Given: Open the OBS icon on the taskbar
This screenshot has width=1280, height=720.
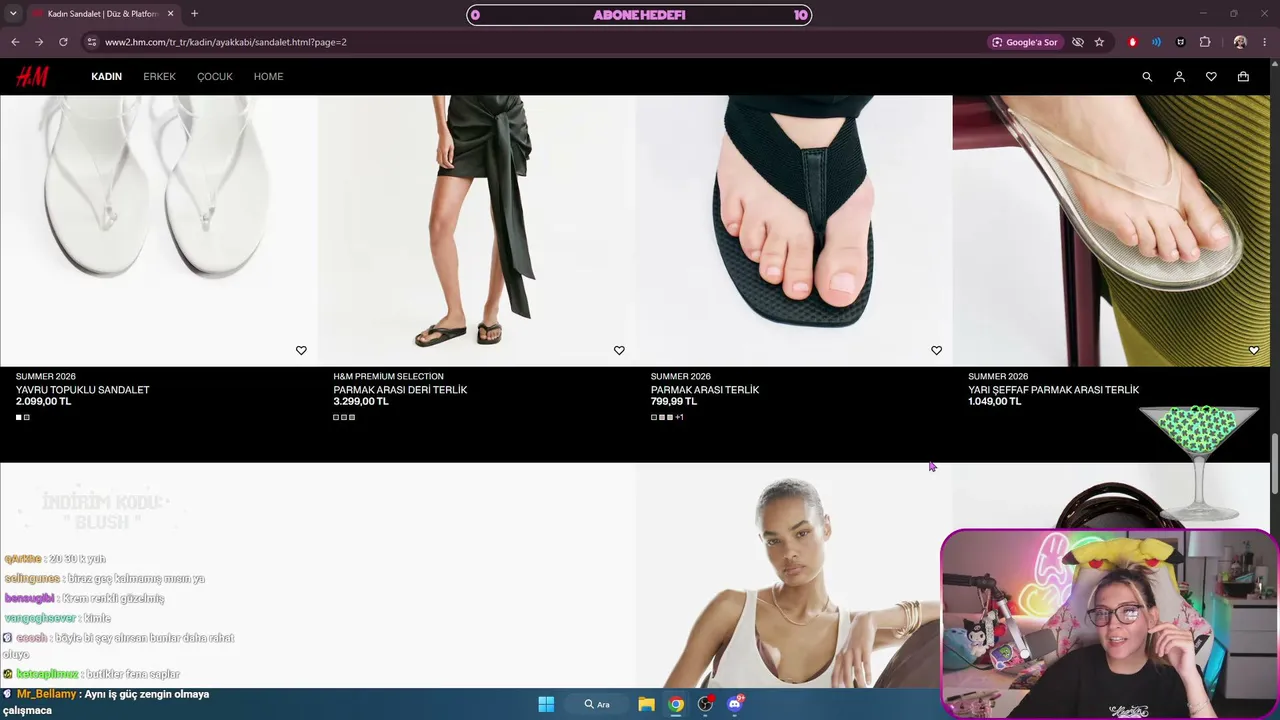Looking at the screenshot, I should coord(706,704).
